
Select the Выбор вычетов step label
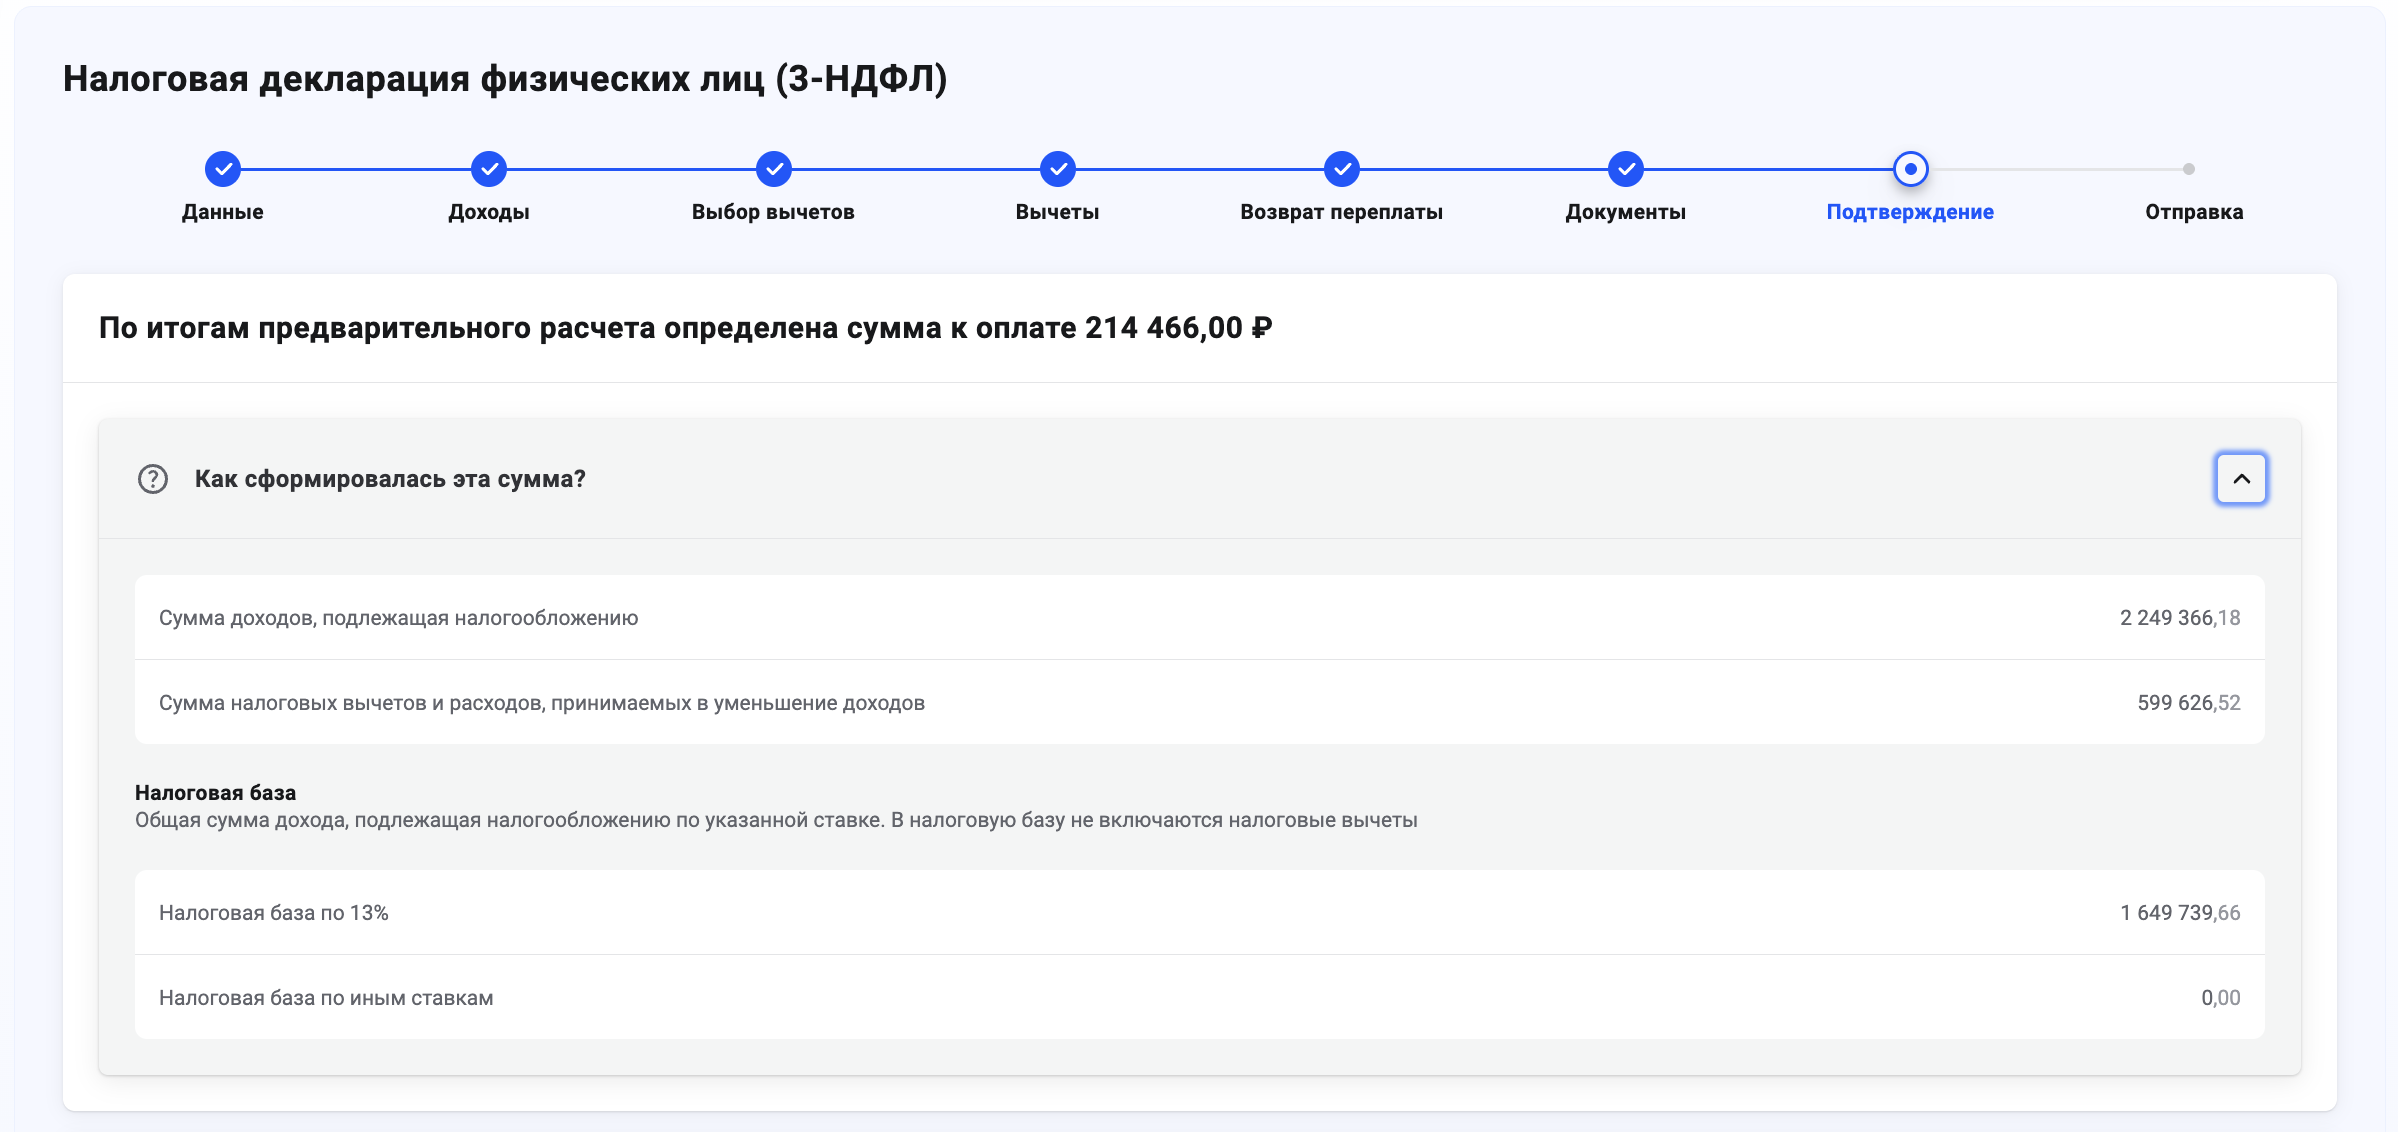tap(773, 212)
